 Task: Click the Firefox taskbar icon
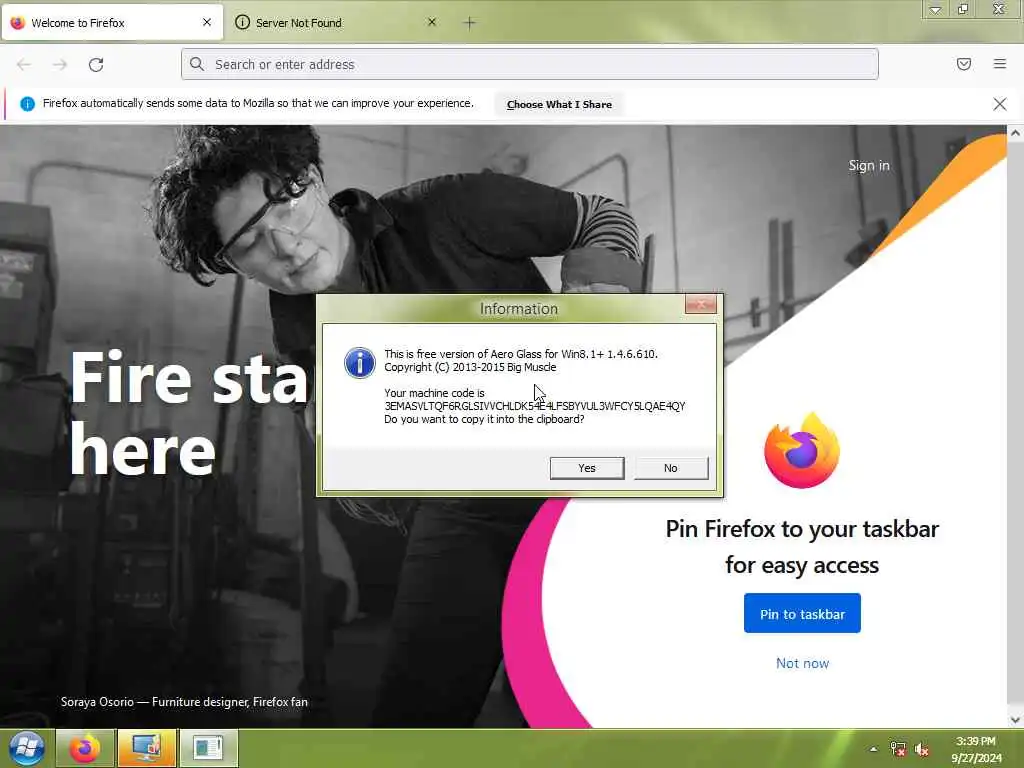click(86, 748)
